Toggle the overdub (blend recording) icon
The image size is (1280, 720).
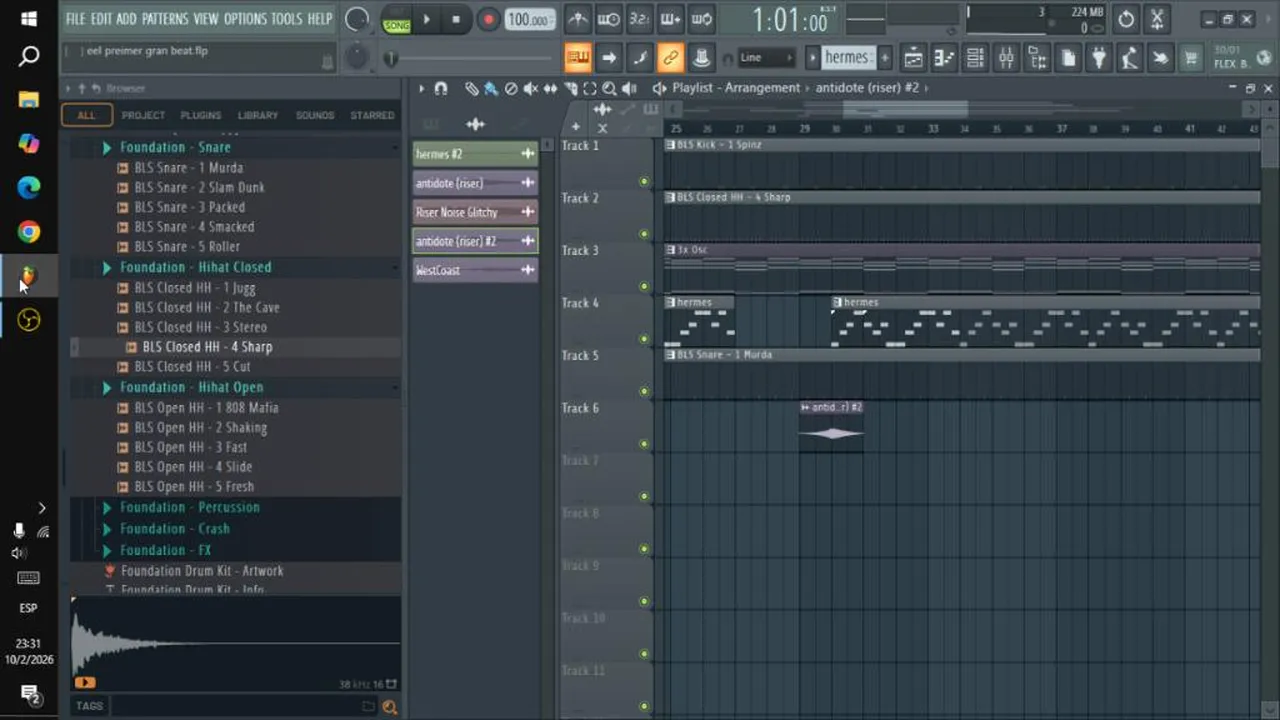coord(671,19)
